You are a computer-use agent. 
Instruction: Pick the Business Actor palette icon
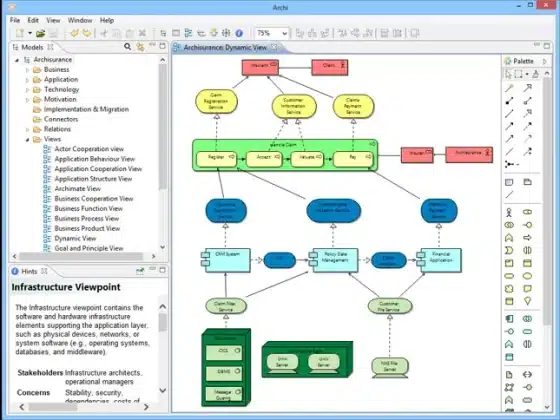[509, 212]
